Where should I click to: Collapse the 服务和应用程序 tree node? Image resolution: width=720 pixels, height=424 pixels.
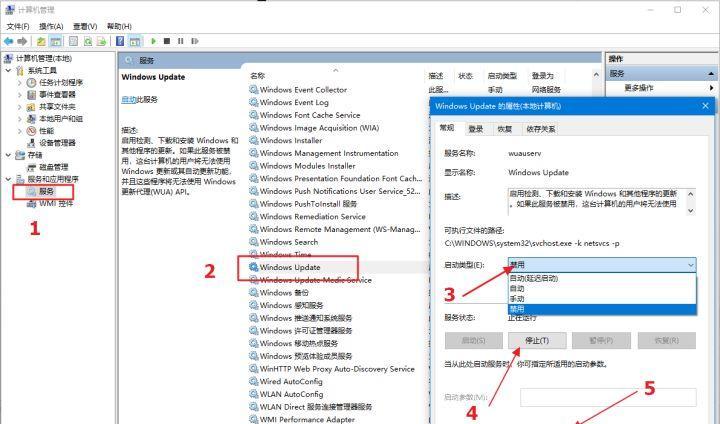point(8,179)
